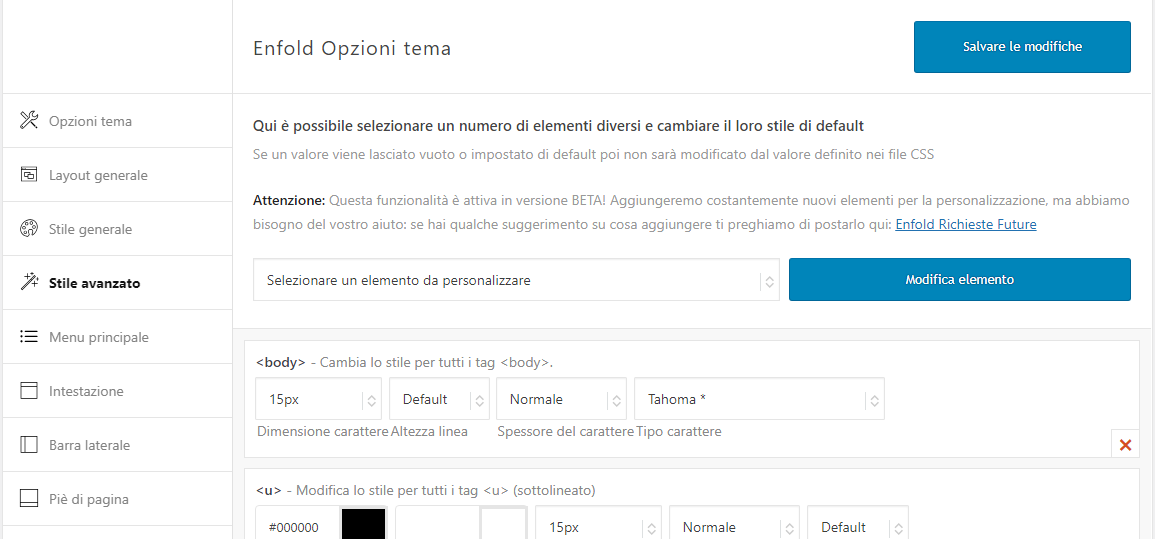This screenshot has width=1155, height=539.
Task: Click the layout icon beside Layout generale
Action: click(x=29, y=175)
